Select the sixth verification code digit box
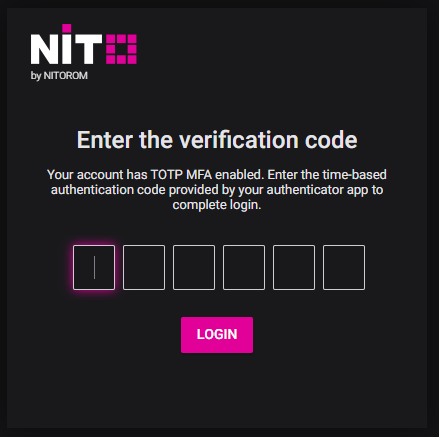This screenshot has height=437, width=439. pyautogui.click(x=344, y=267)
